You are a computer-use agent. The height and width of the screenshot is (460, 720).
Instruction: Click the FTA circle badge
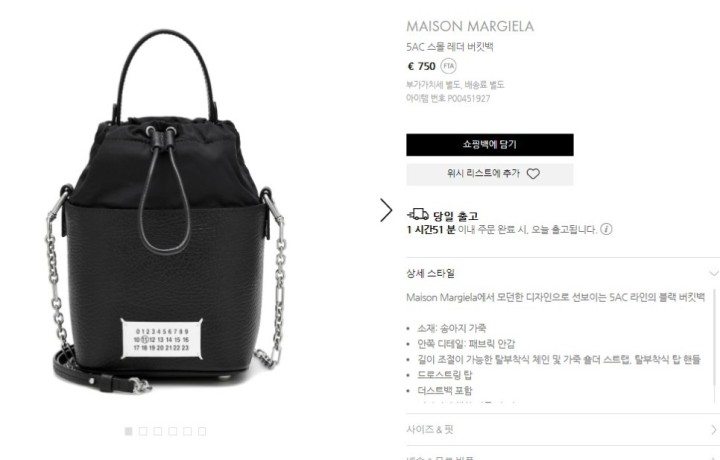point(449,66)
